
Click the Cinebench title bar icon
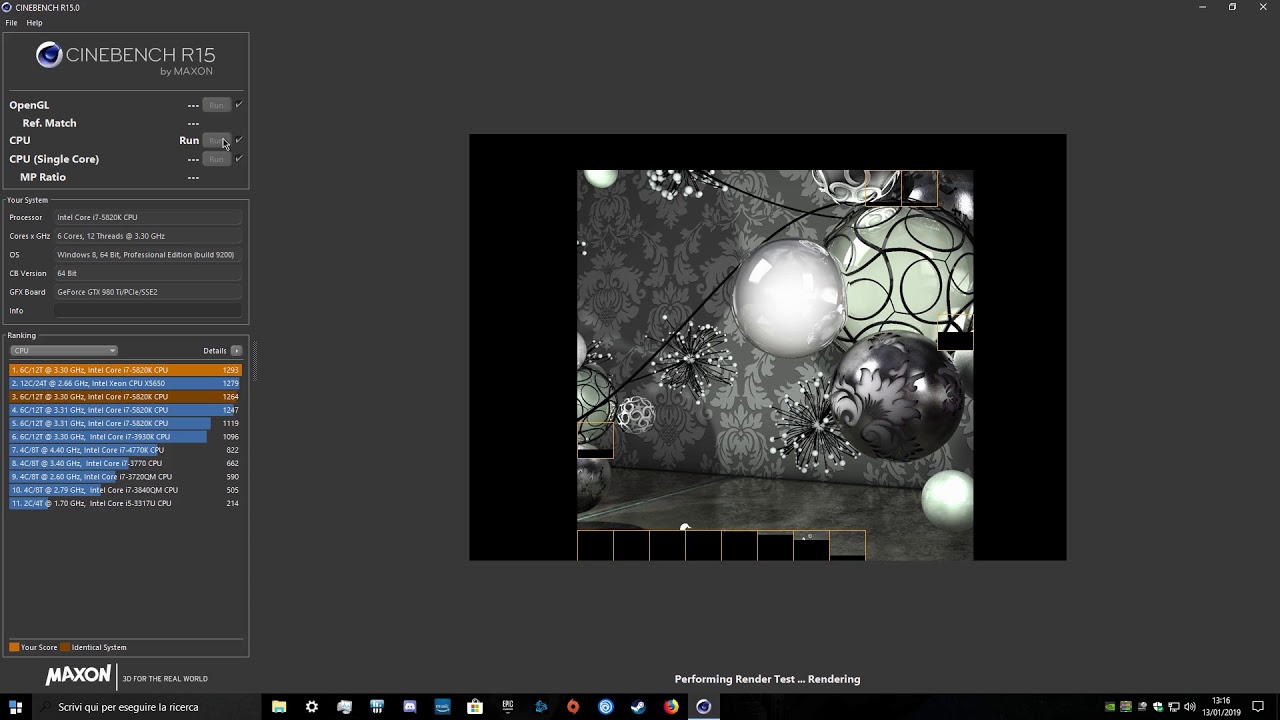pos(7,7)
